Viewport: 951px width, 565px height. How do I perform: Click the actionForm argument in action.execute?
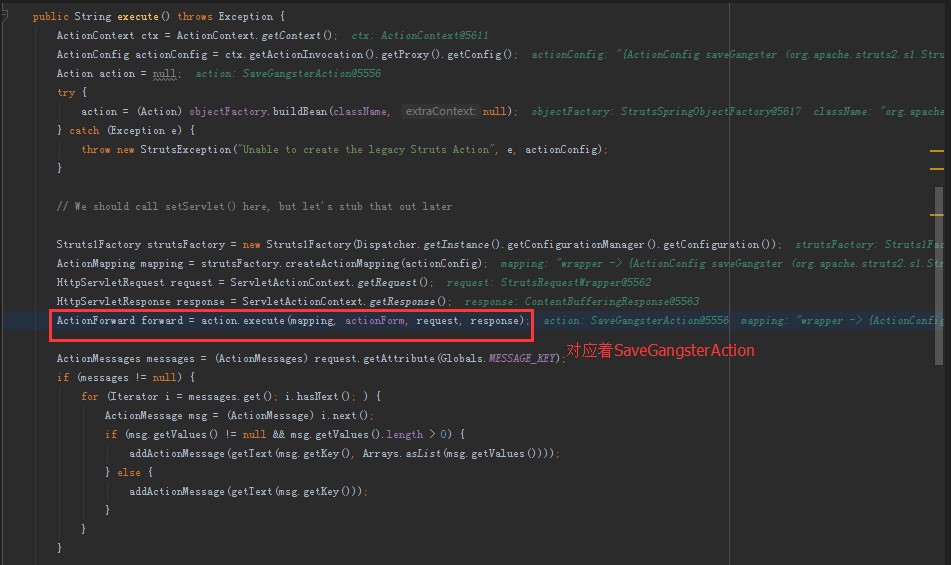(376, 320)
